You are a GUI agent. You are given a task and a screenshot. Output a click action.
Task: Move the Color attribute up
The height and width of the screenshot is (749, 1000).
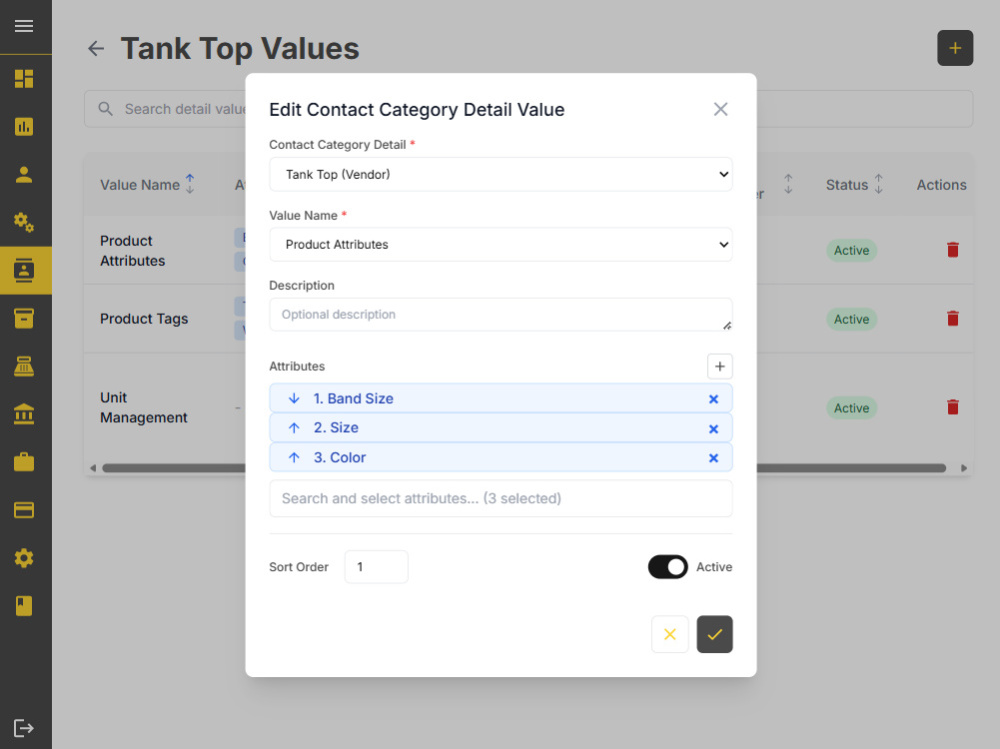[294, 457]
